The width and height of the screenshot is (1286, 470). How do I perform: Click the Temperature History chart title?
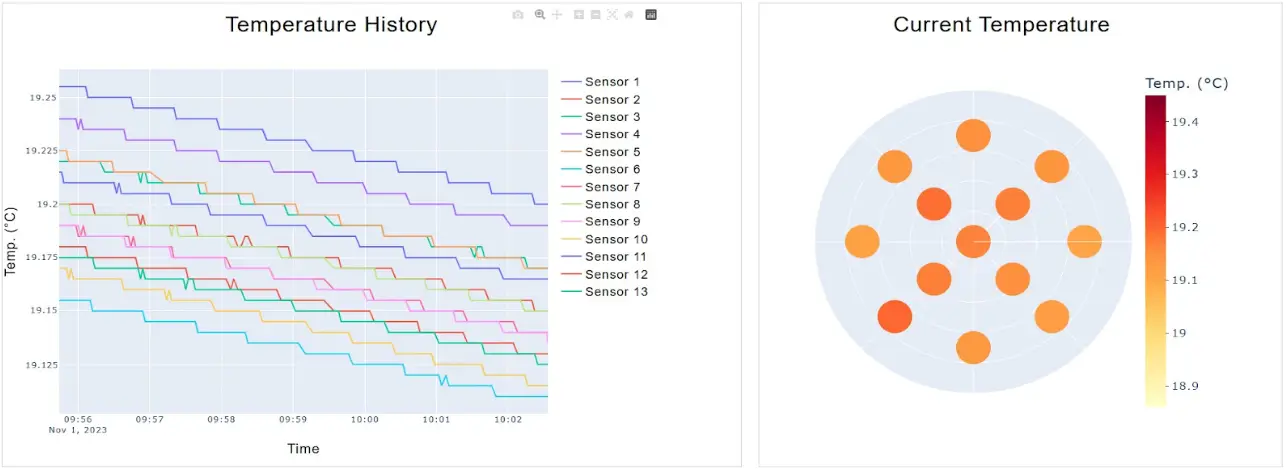(331, 25)
